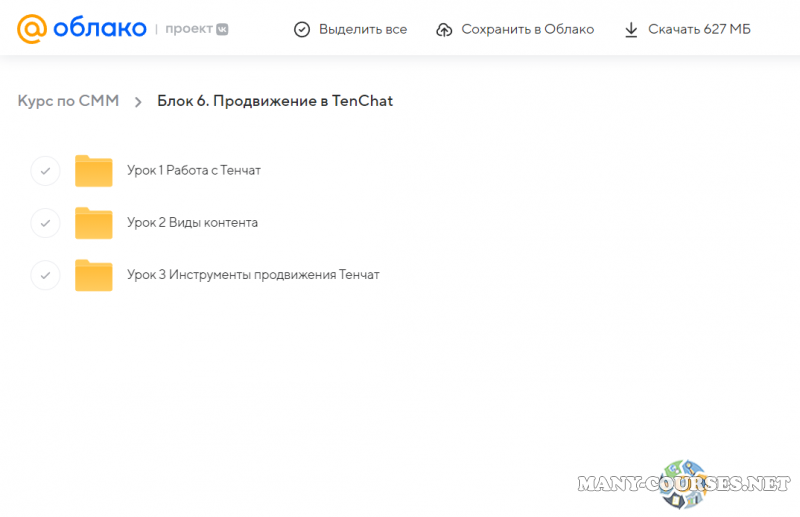Click the cloud upload icon in header
This screenshot has width=800, height=517.
pyautogui.click(x=445, y=30)
